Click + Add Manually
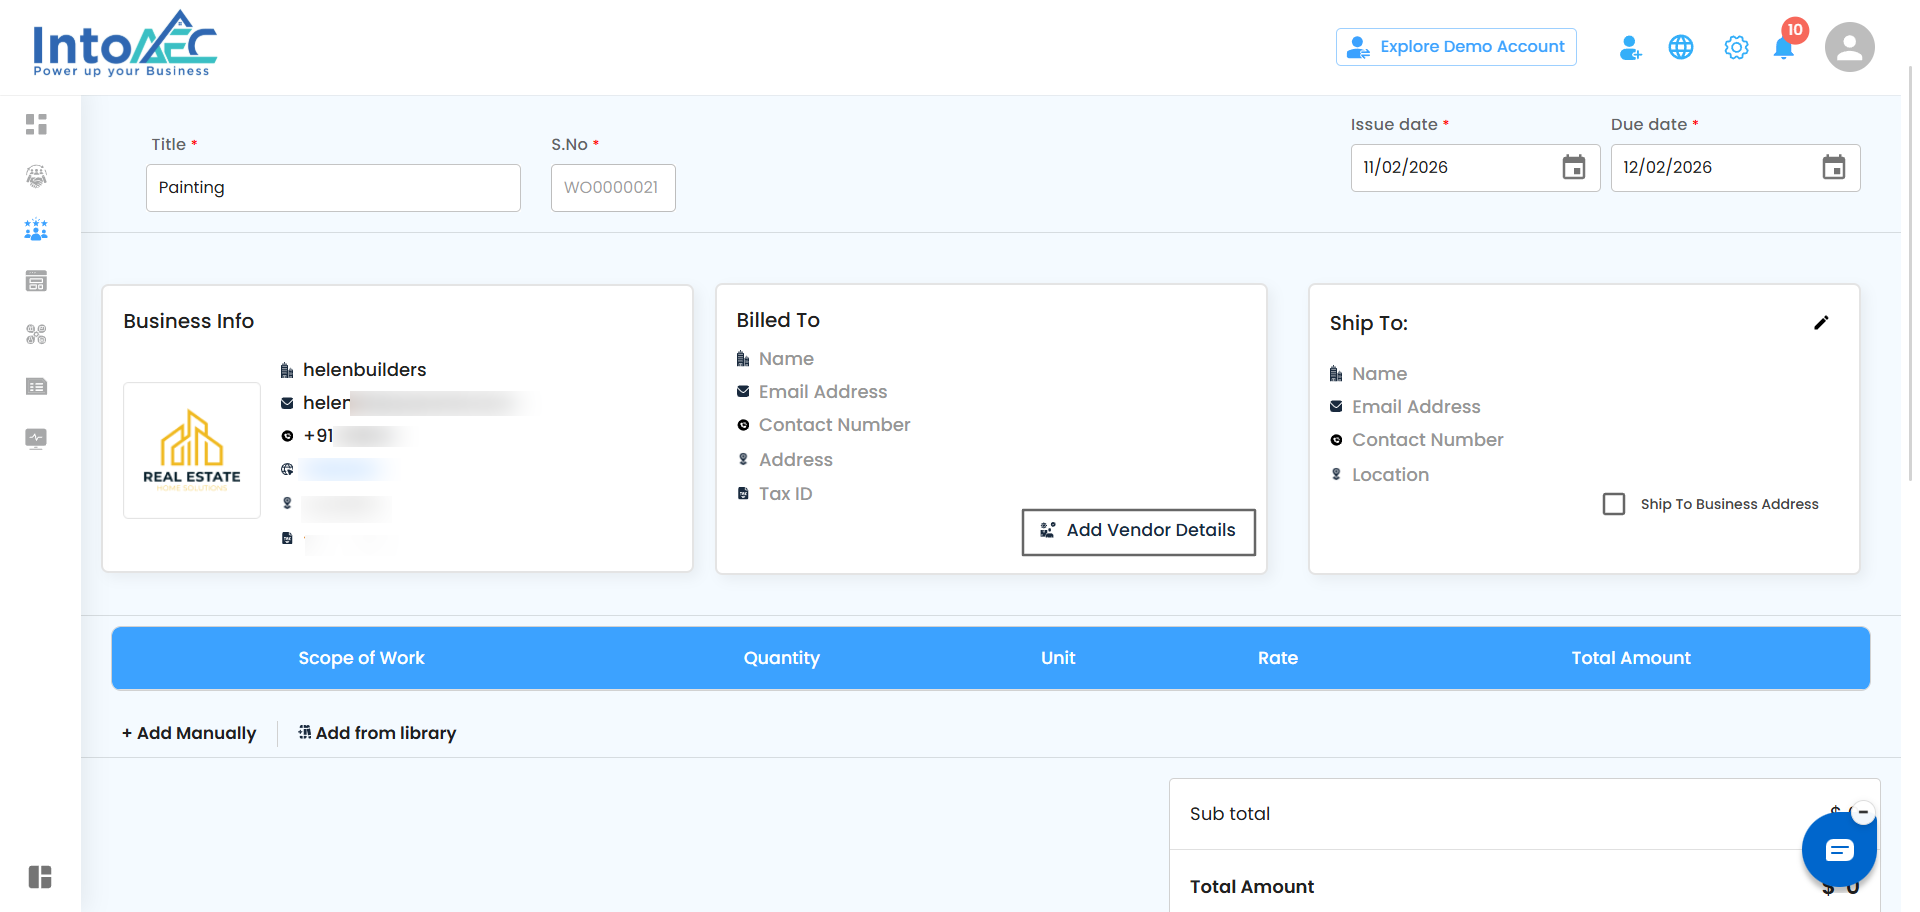 click(189, 733)
